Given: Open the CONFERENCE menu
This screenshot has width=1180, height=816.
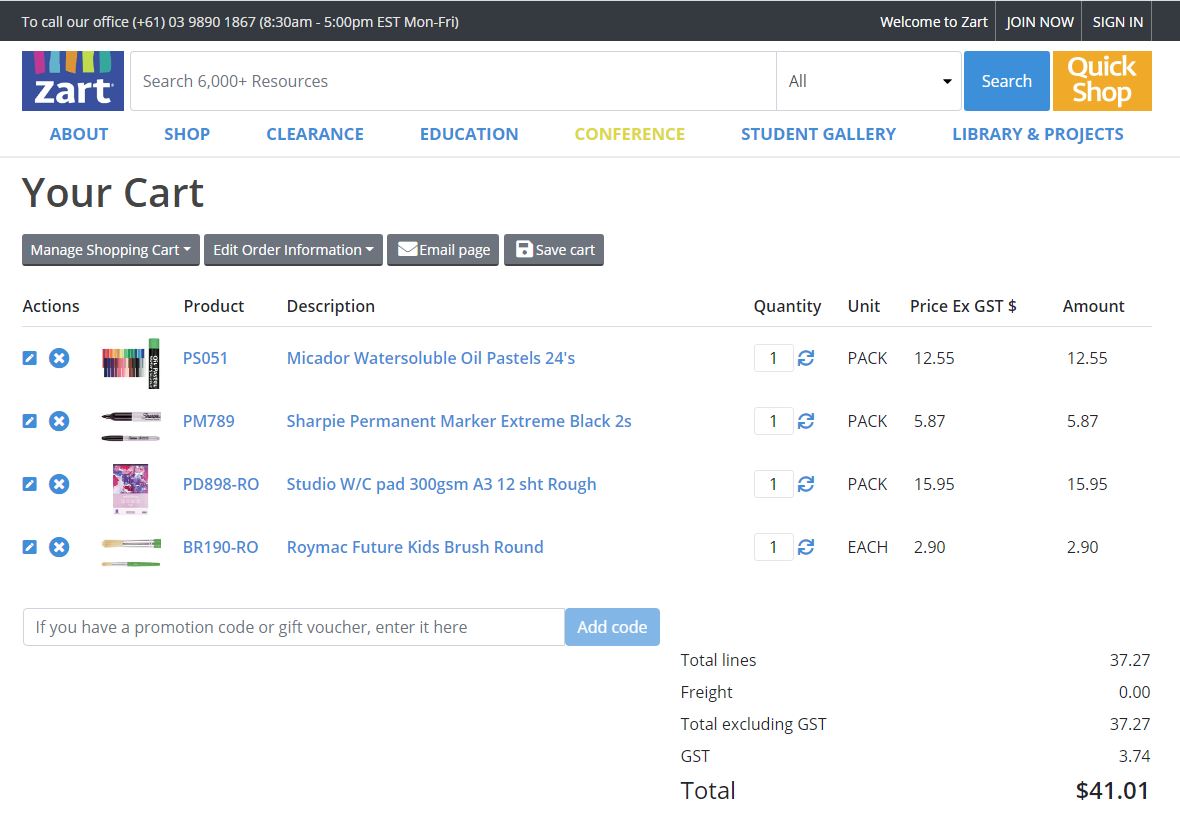Looking at the screenshot, I should click(630, 134).
